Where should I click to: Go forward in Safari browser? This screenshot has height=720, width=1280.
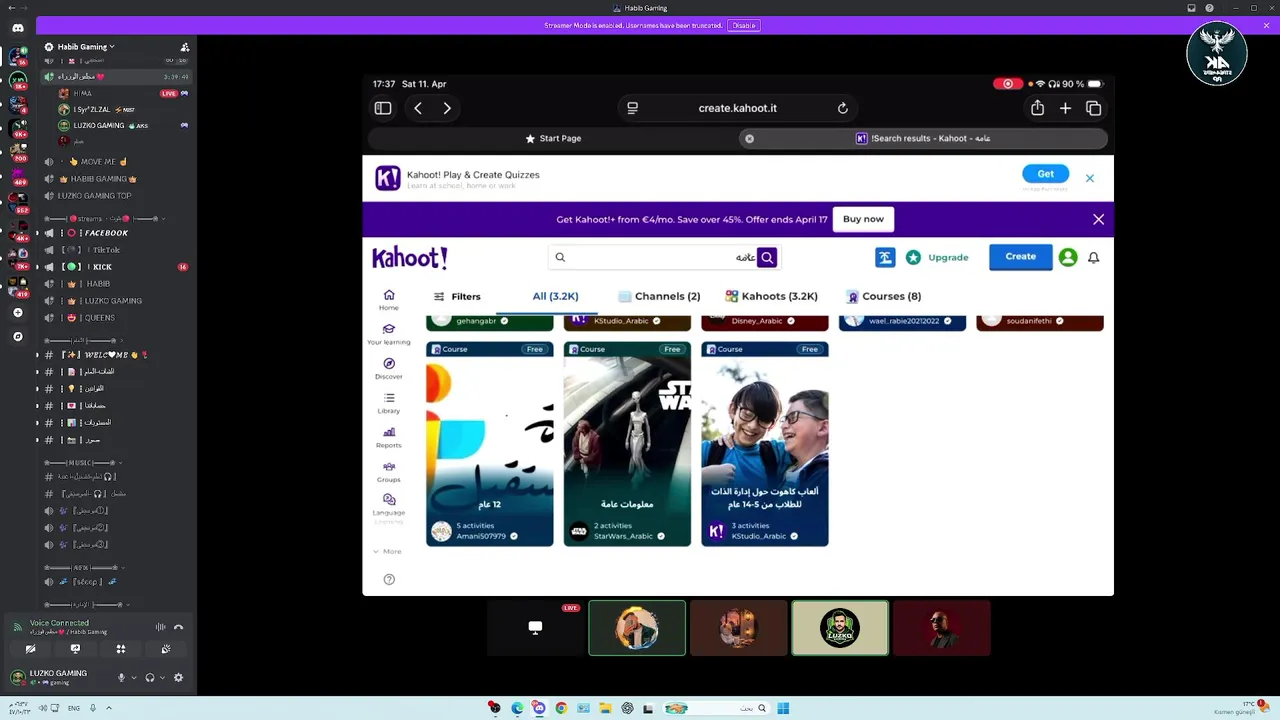point(447,108)
